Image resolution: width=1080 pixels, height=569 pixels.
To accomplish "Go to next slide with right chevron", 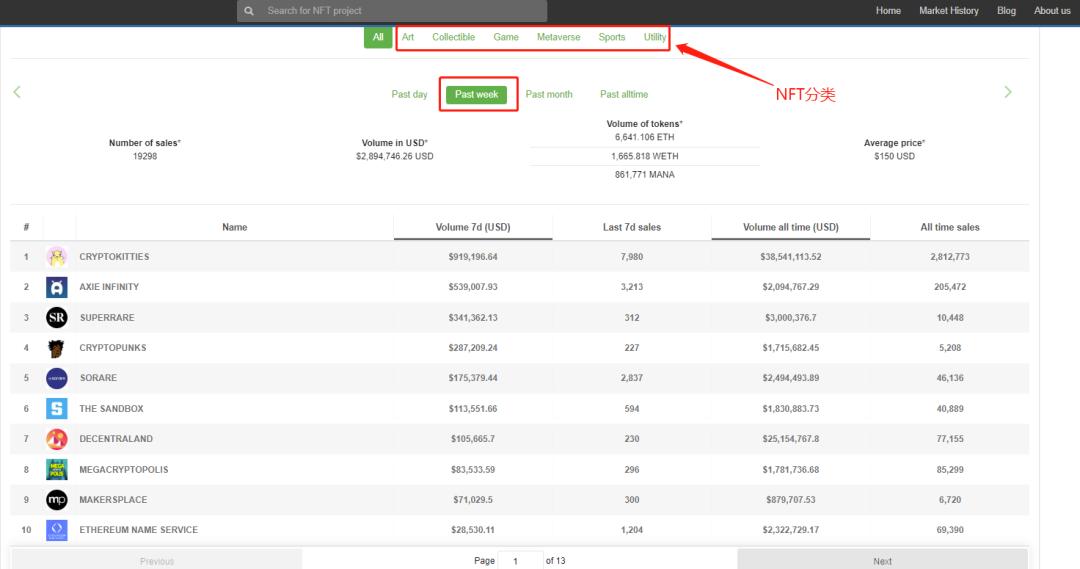I will (1007, 92).
